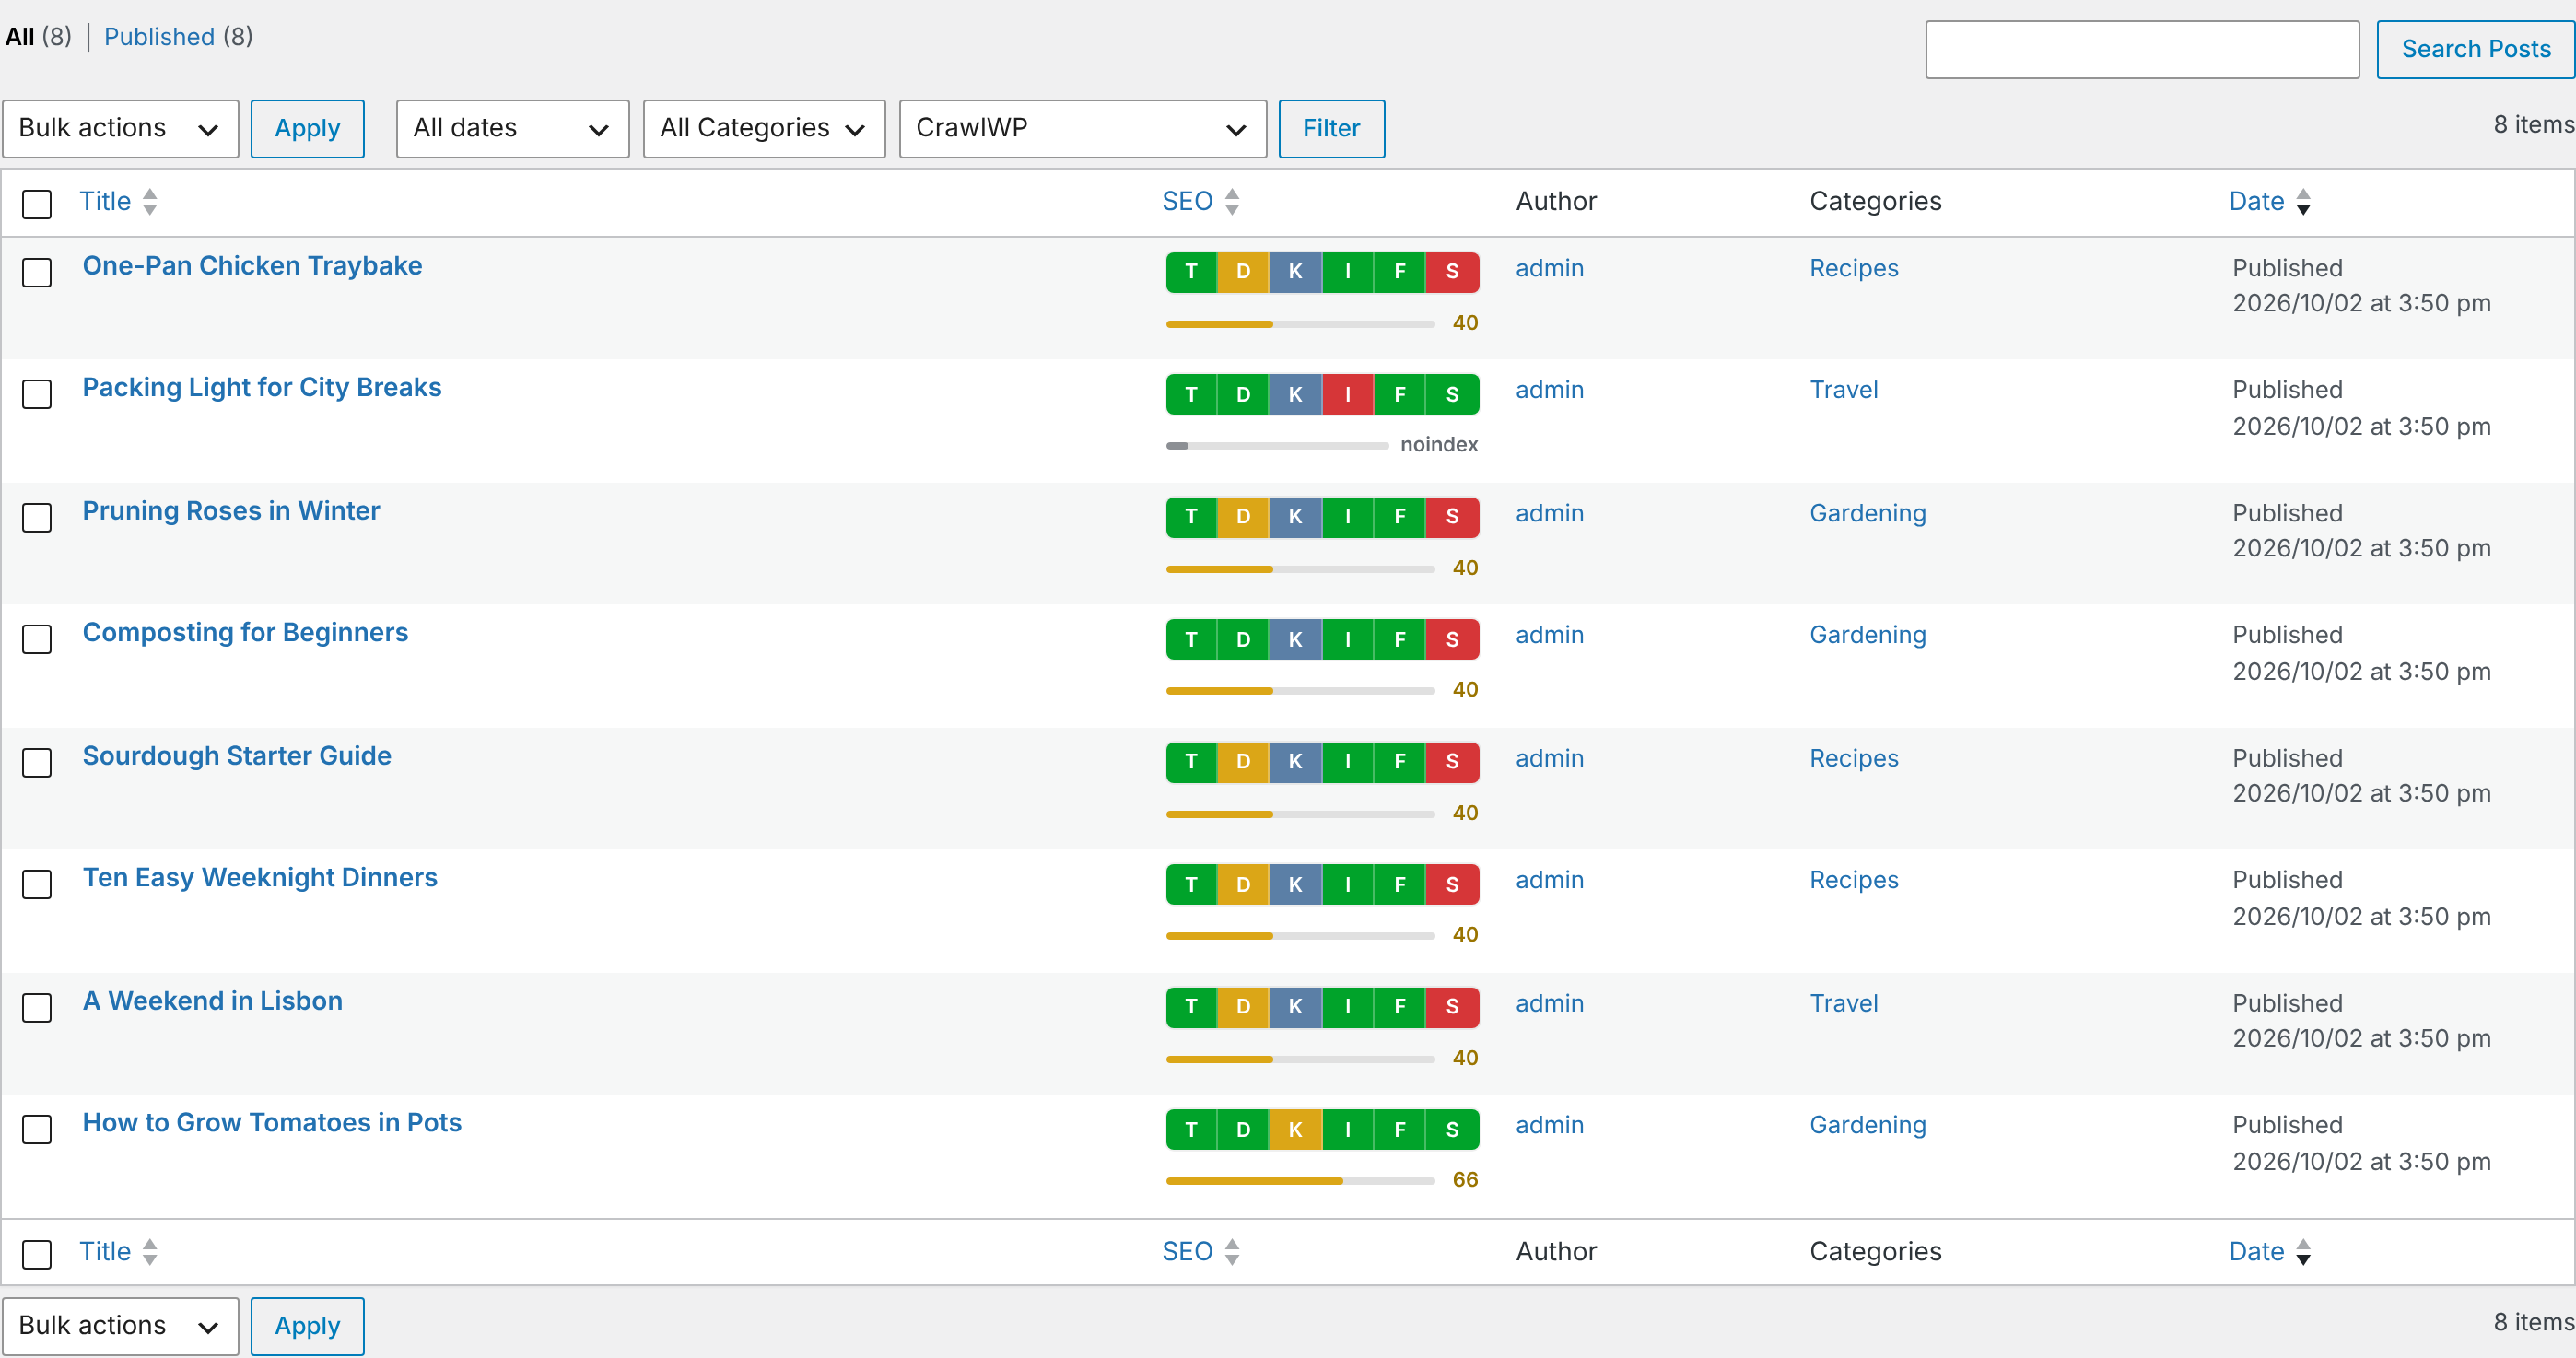Check the Sourdough Starter Guide row checkbox
Screen dimensions: 2576x1358
click(37, 762)
